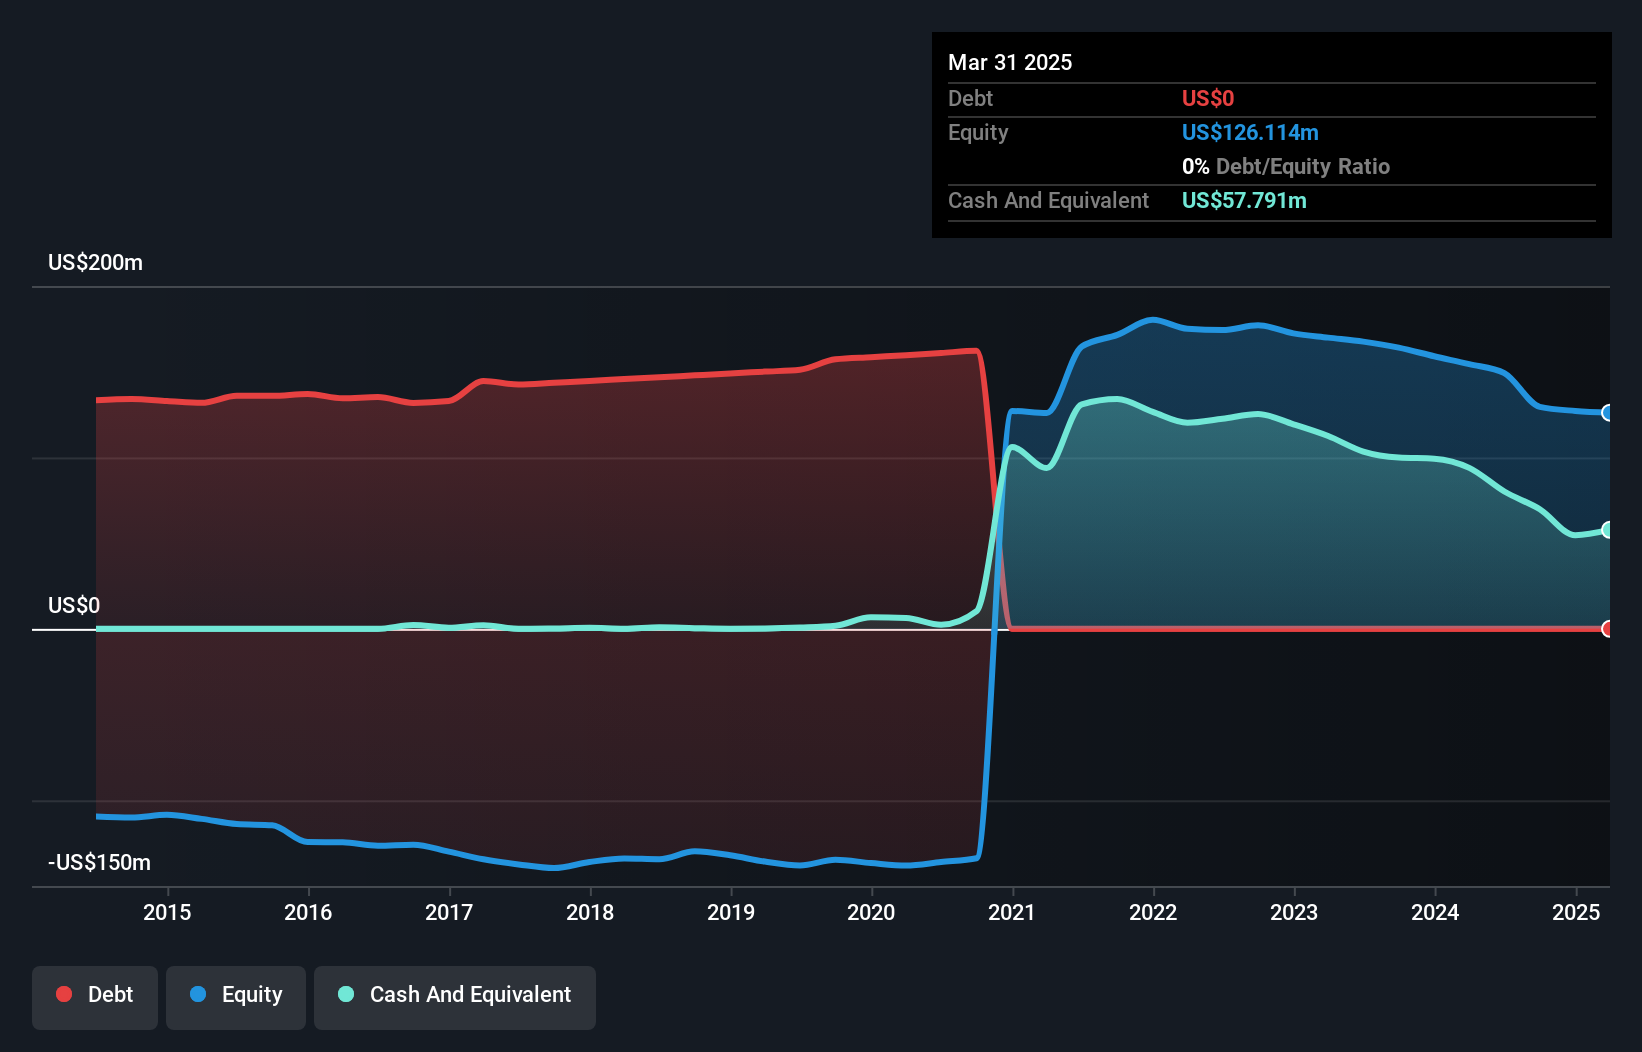Click the US$126.114m equity value
This screenshot has height=1052, width=1642.
(1250, 133)
